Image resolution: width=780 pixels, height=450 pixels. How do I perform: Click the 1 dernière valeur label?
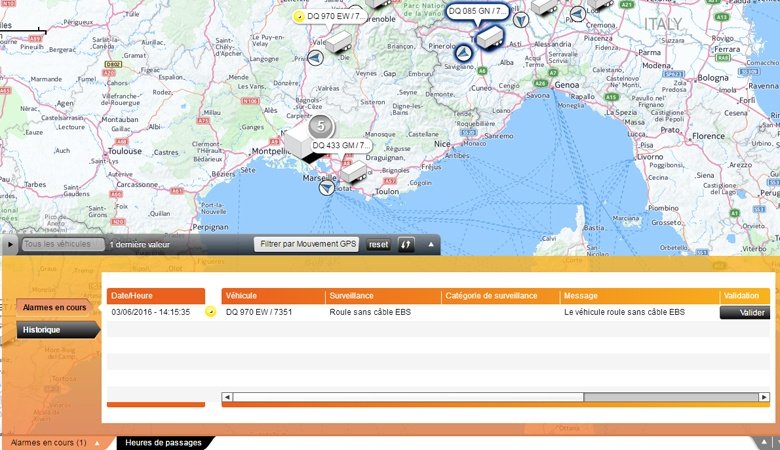click(140, 245)
